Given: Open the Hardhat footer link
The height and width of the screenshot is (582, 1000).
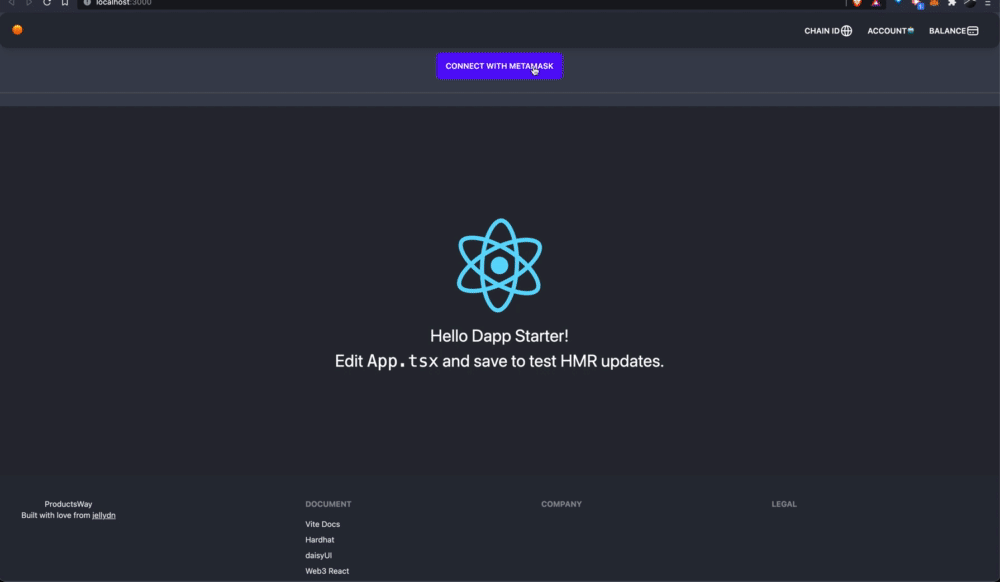Looking at the screenshot, I should tap(320, 540).
